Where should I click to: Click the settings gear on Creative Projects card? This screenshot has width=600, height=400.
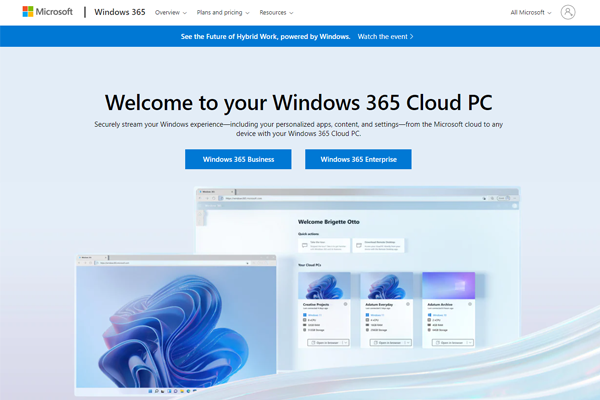click(346, 304)
